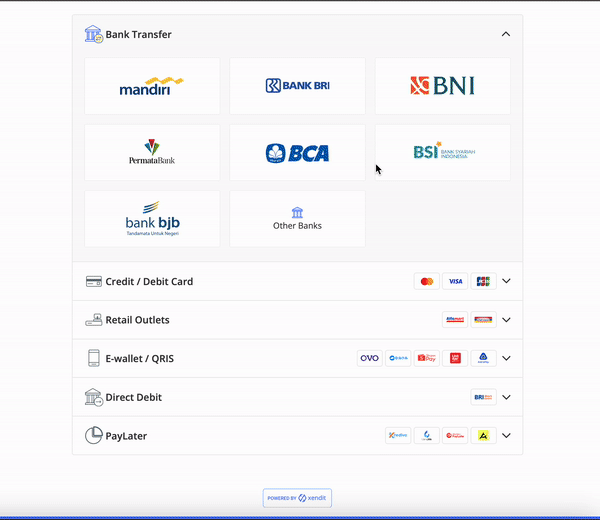600x520 pixels.
Task: Click the JCB logo badge
Action: coord(483,281)
